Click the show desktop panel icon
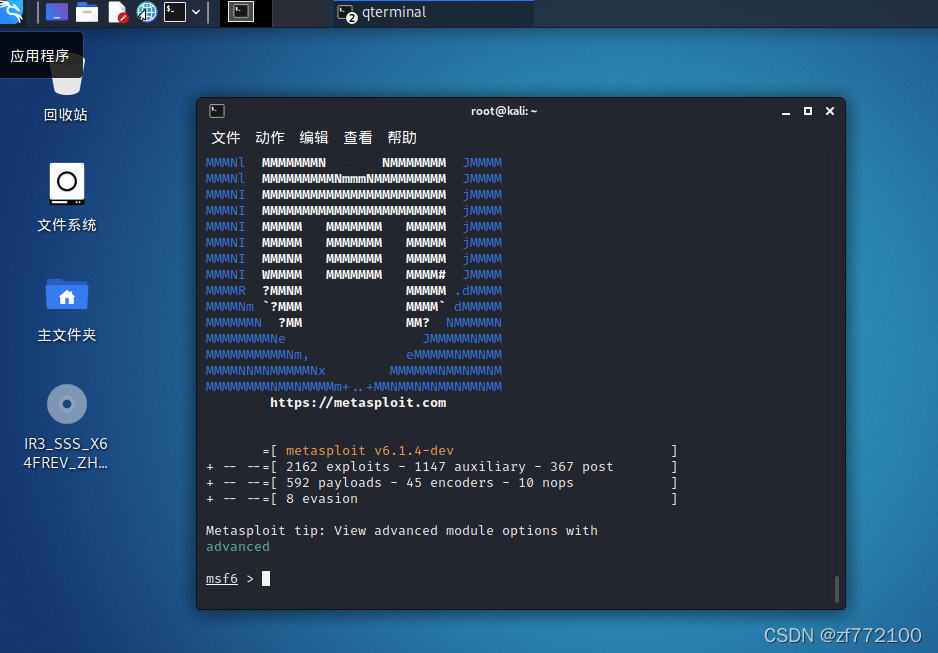This screenshot has width=938, height=653. click(57, 12)
